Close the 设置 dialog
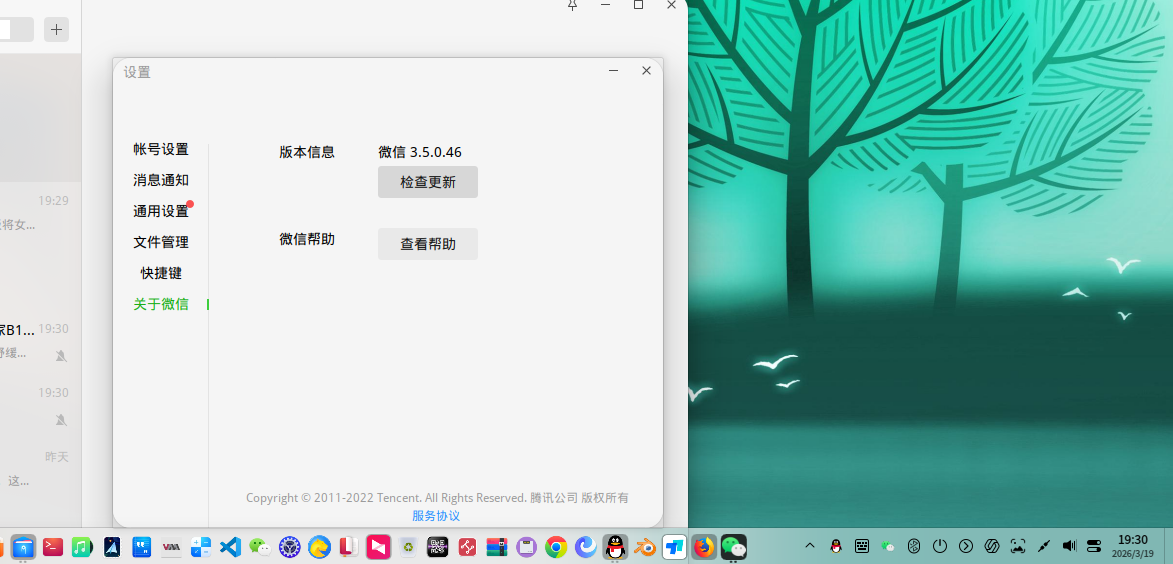 click(x=646, y=70)
